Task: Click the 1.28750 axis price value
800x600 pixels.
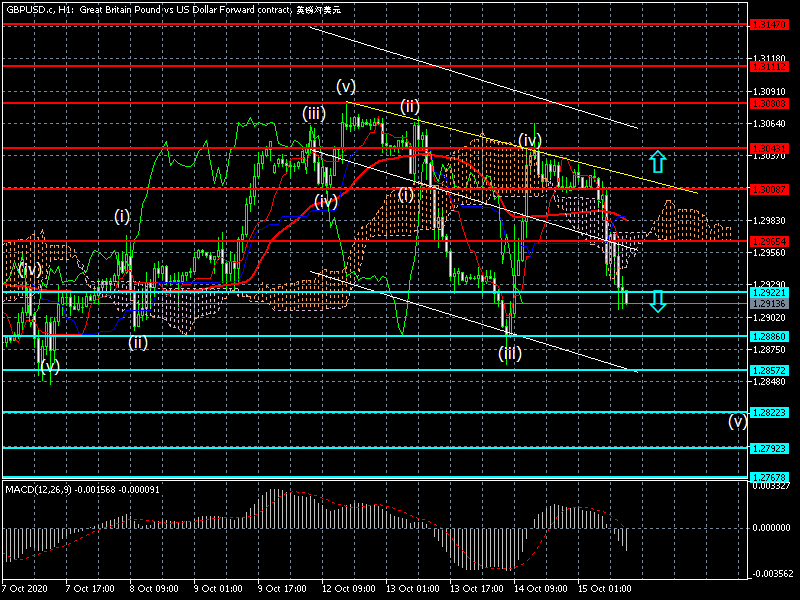Action: tap(770, 349)
